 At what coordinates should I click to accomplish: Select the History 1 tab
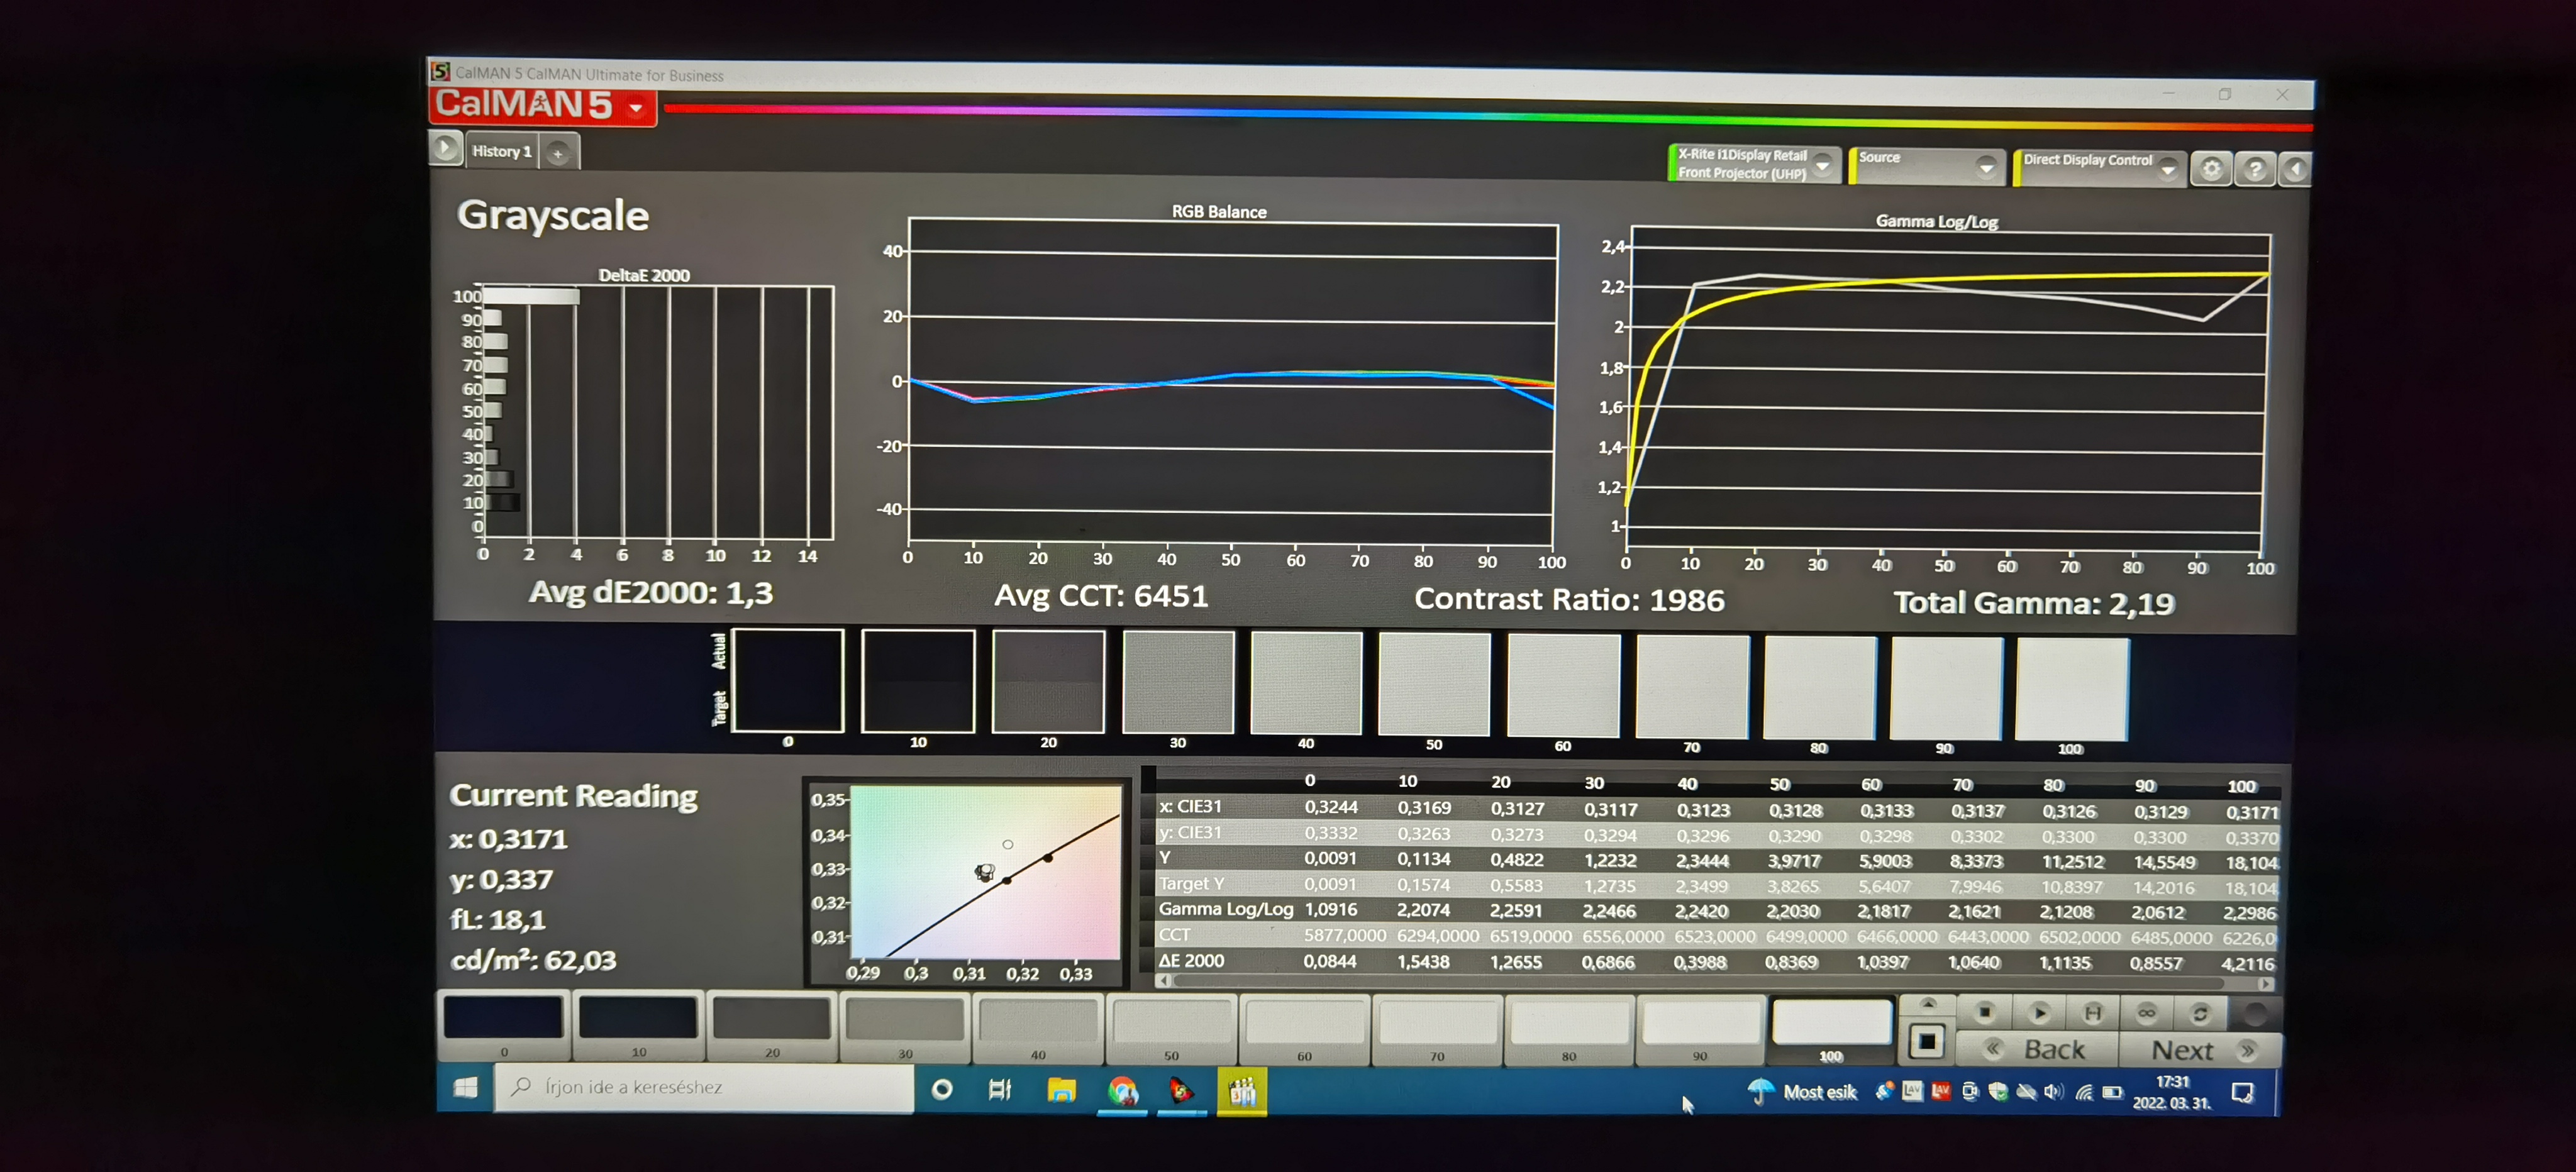click(502, 151)
